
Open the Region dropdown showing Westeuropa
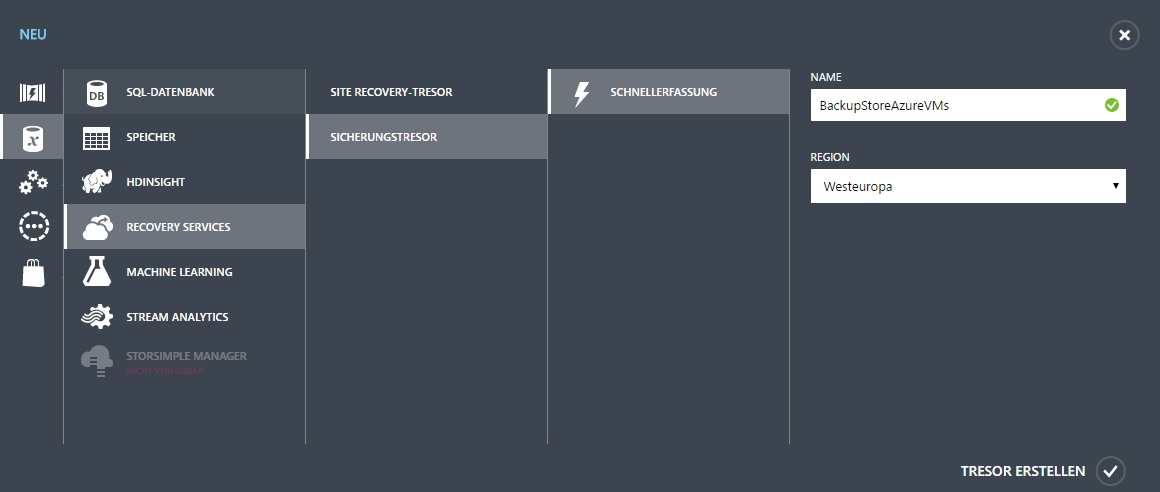pyautogui.click(x=968, y=186)
